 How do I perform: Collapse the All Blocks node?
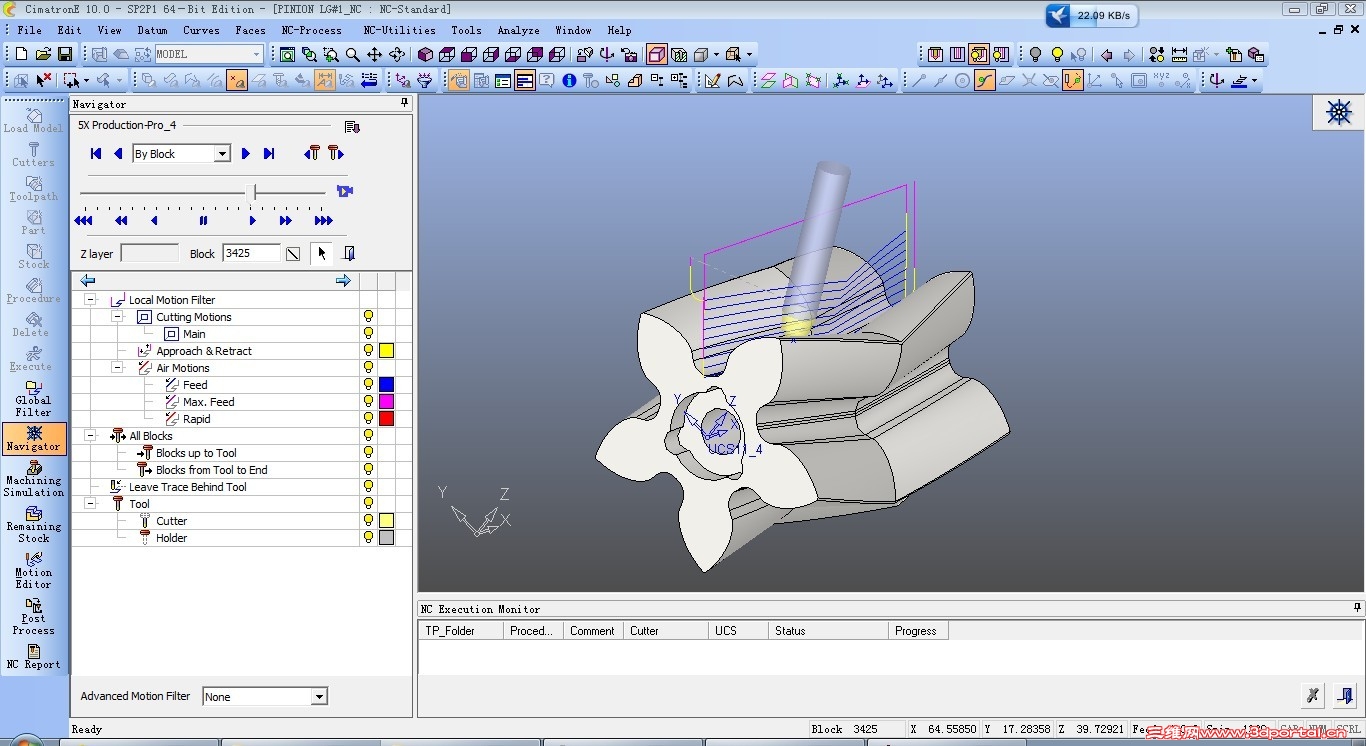point(90,436)
